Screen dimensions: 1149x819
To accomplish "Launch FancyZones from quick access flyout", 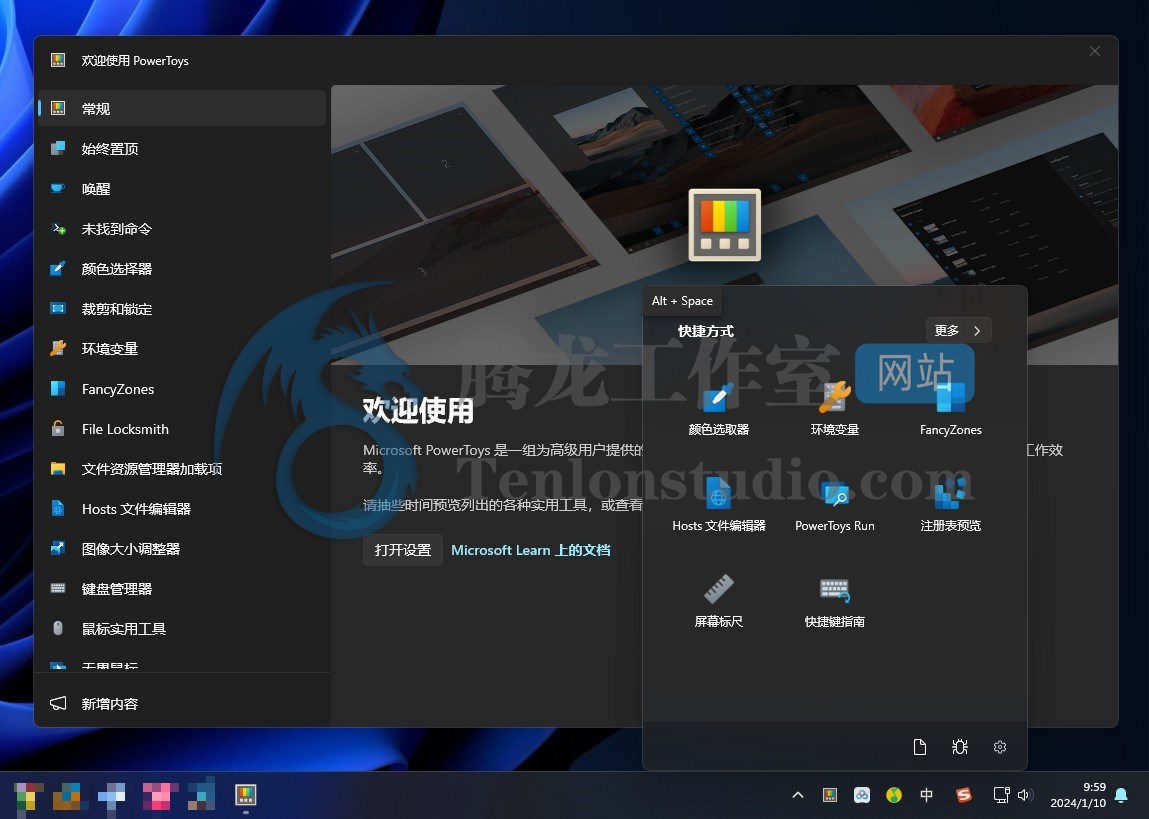I will (x=950, y=409).
